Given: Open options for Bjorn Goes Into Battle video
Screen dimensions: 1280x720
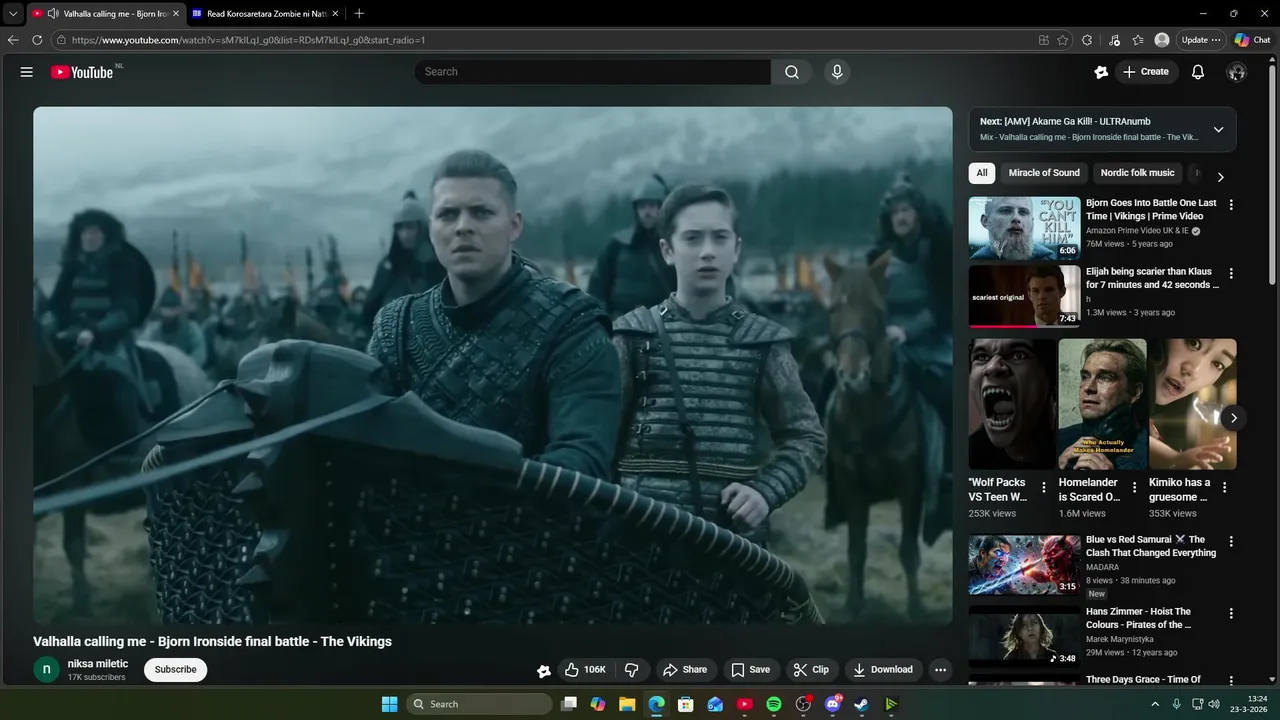Looking at the screenshot, I should pos(1231,204).
